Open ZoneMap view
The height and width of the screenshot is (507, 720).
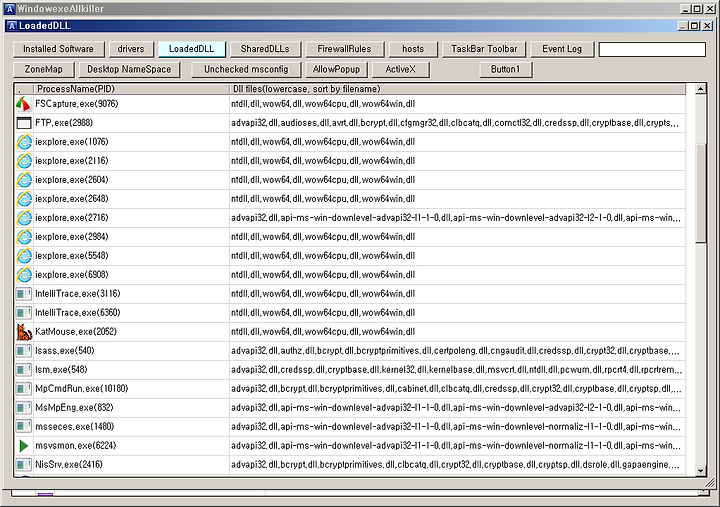(44, 69)
